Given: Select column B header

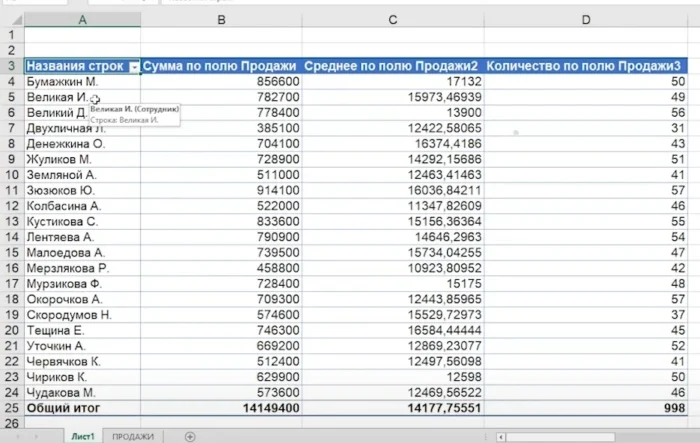Looking at the screenshot, I should pyautogui.click(x=221, y=20).
